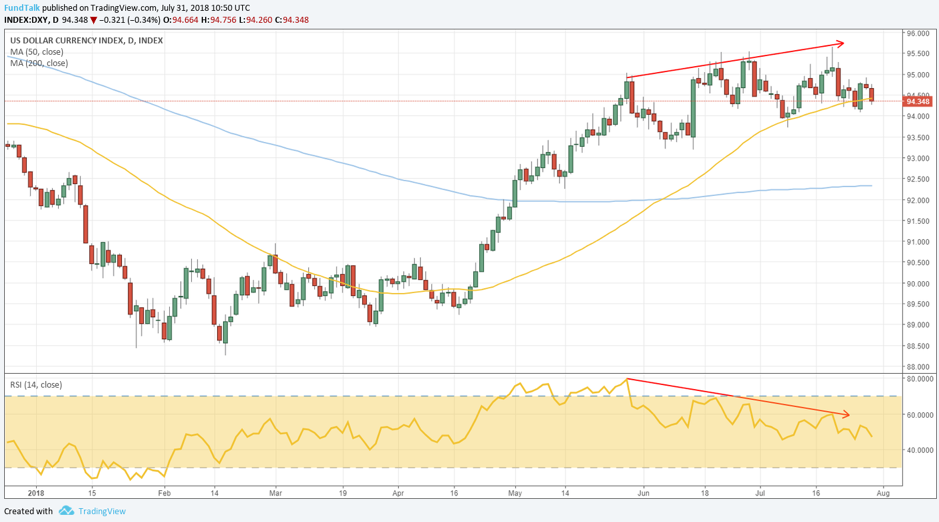Image resolution: width=939 pixels, height=522 pixels.
Task: Select the RSI (14, close) indicator label
Action: [x=35, y=383]
